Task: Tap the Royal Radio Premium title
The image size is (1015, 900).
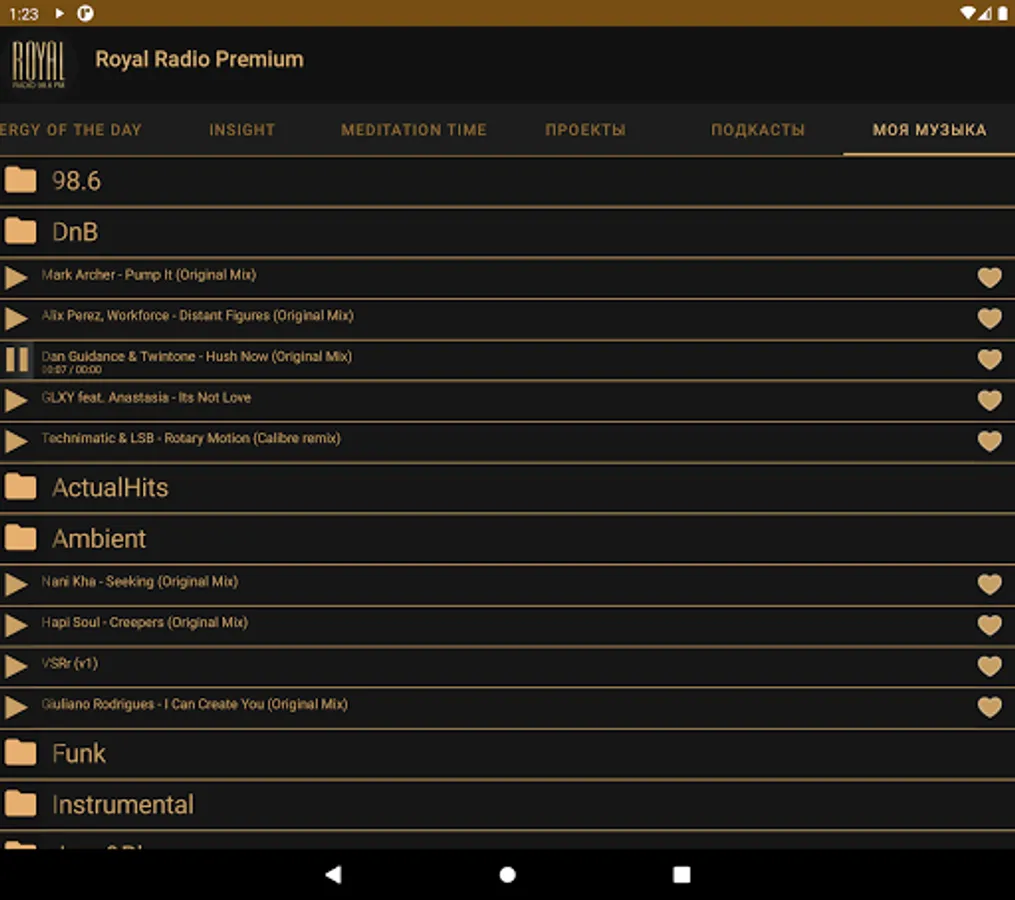Action: (199, 60)
